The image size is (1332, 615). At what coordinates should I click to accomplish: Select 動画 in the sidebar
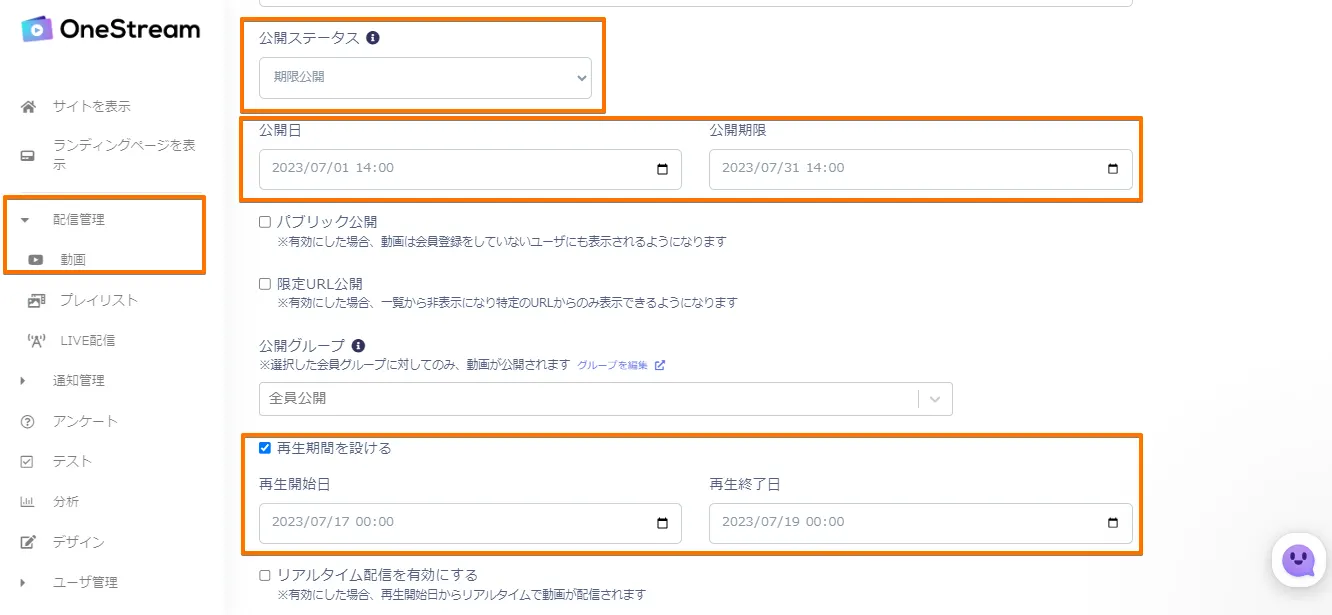click(x=73, y=260)
